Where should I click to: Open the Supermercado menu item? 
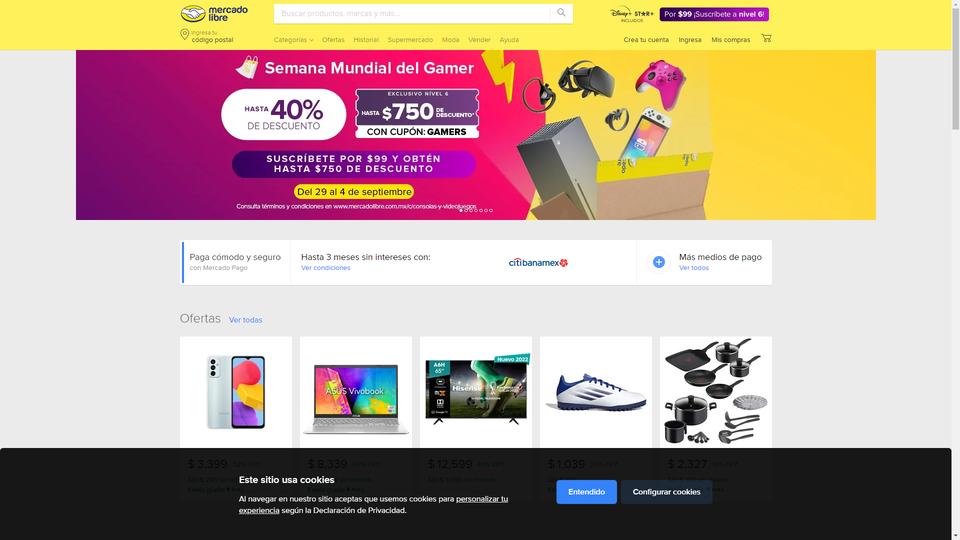pos(410,40)
